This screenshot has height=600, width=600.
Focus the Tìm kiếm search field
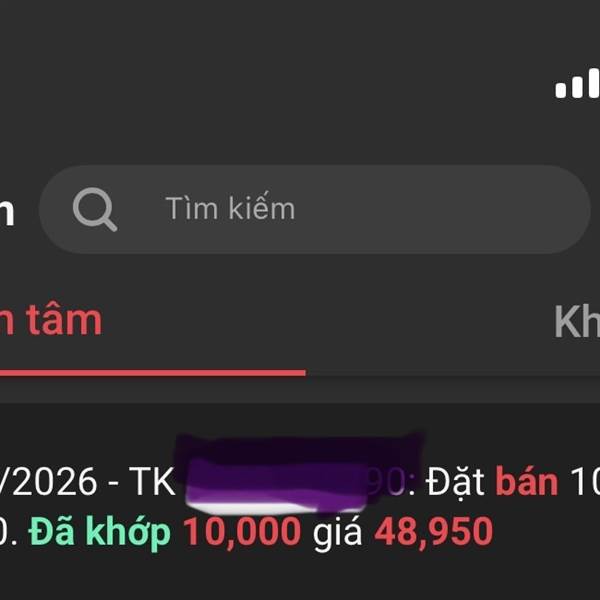[315, 209]
